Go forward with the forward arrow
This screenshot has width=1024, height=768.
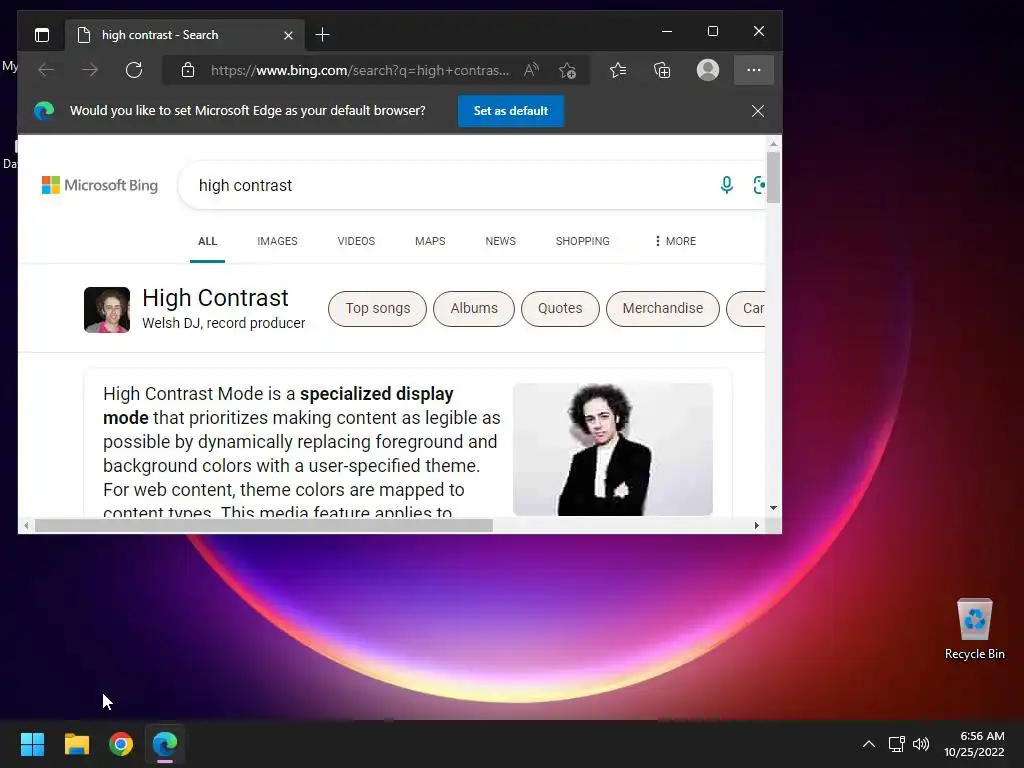(90, 70)
